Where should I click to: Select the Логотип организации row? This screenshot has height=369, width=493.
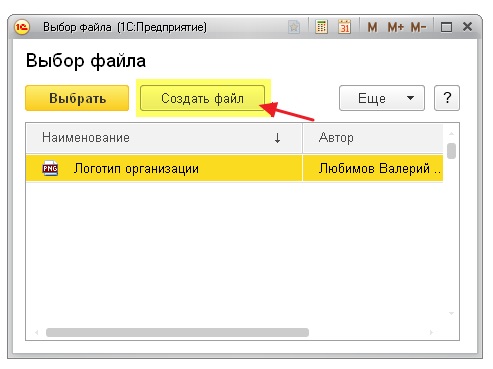[234, 168]
